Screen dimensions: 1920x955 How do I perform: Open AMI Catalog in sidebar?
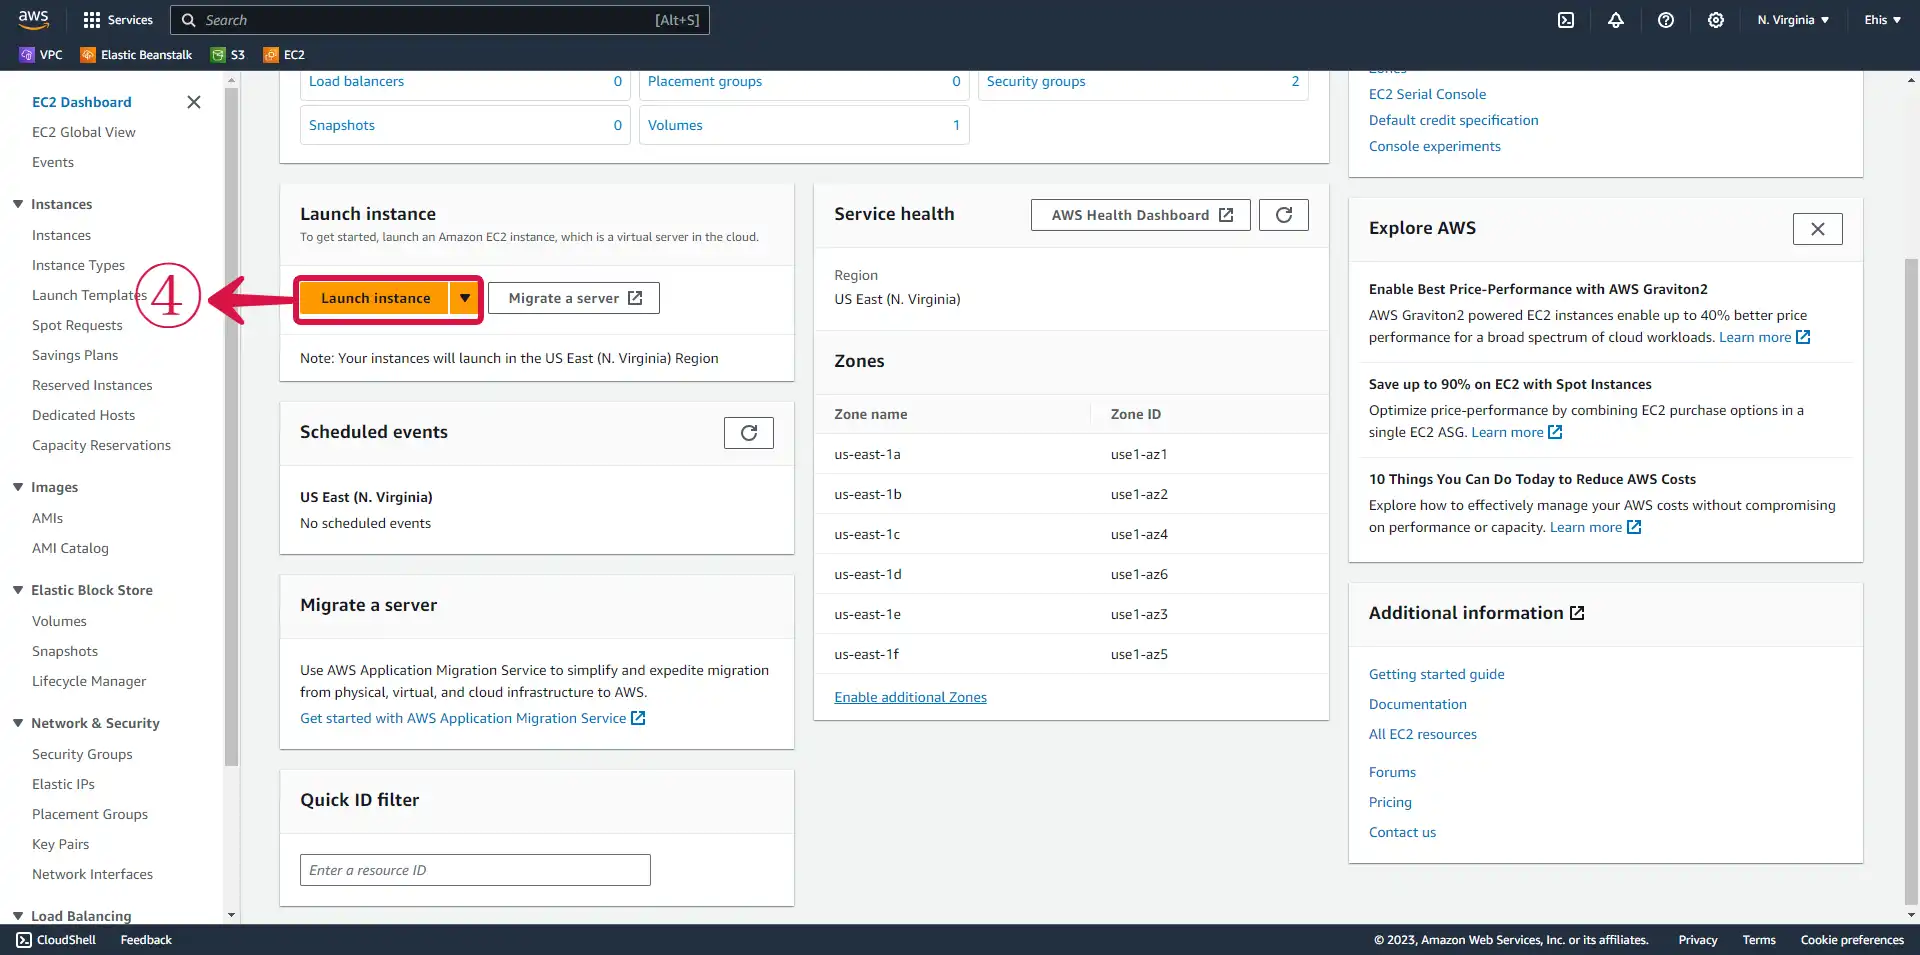click(x=70, y=548)
